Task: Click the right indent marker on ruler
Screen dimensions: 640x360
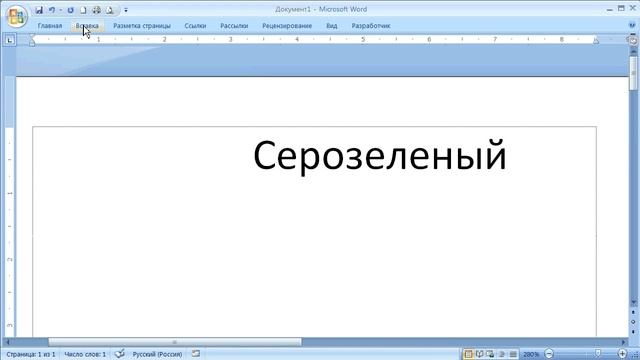Action: point(596,40)
